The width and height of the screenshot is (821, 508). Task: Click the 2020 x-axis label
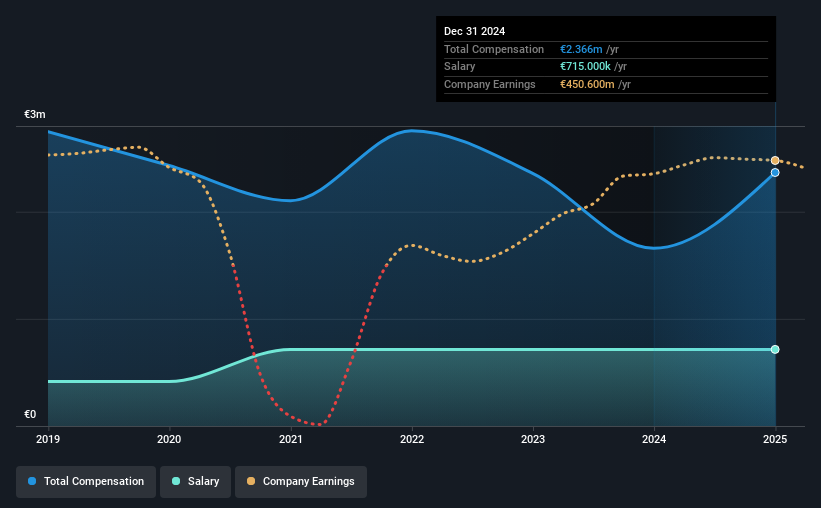pos(169,439)
